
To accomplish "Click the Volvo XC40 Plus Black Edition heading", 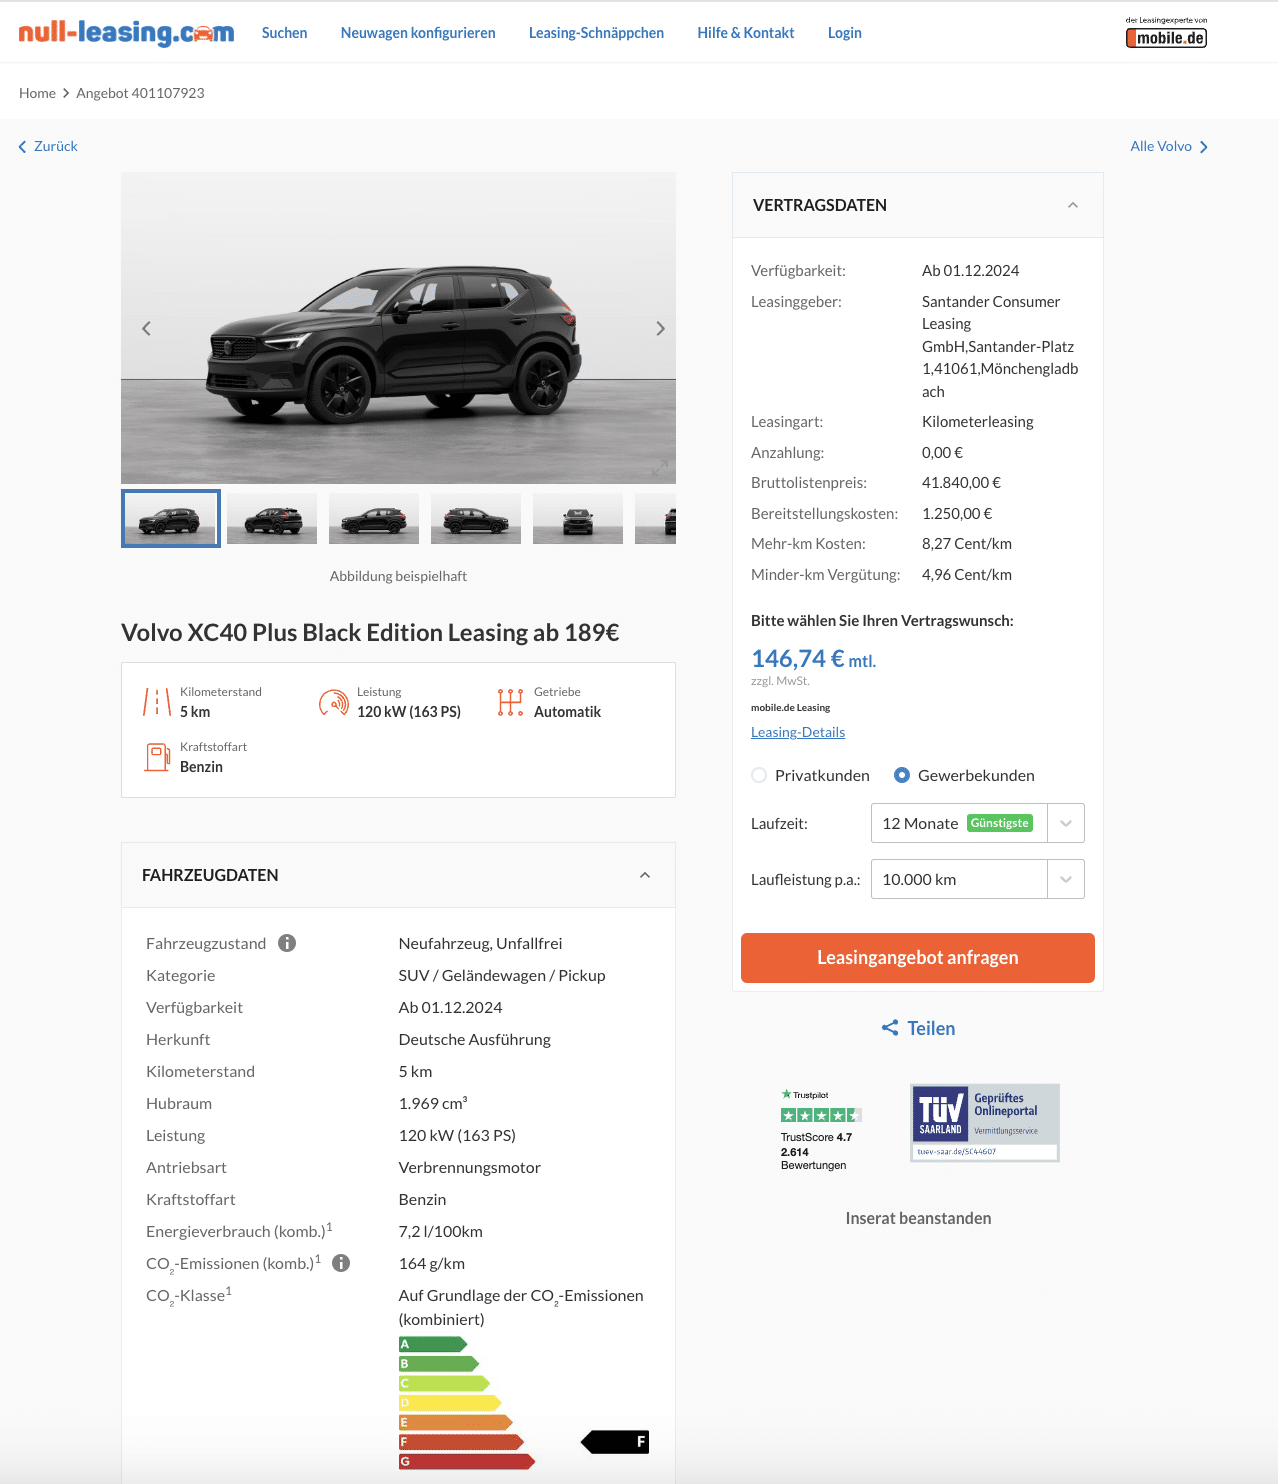I will (370, 632).
